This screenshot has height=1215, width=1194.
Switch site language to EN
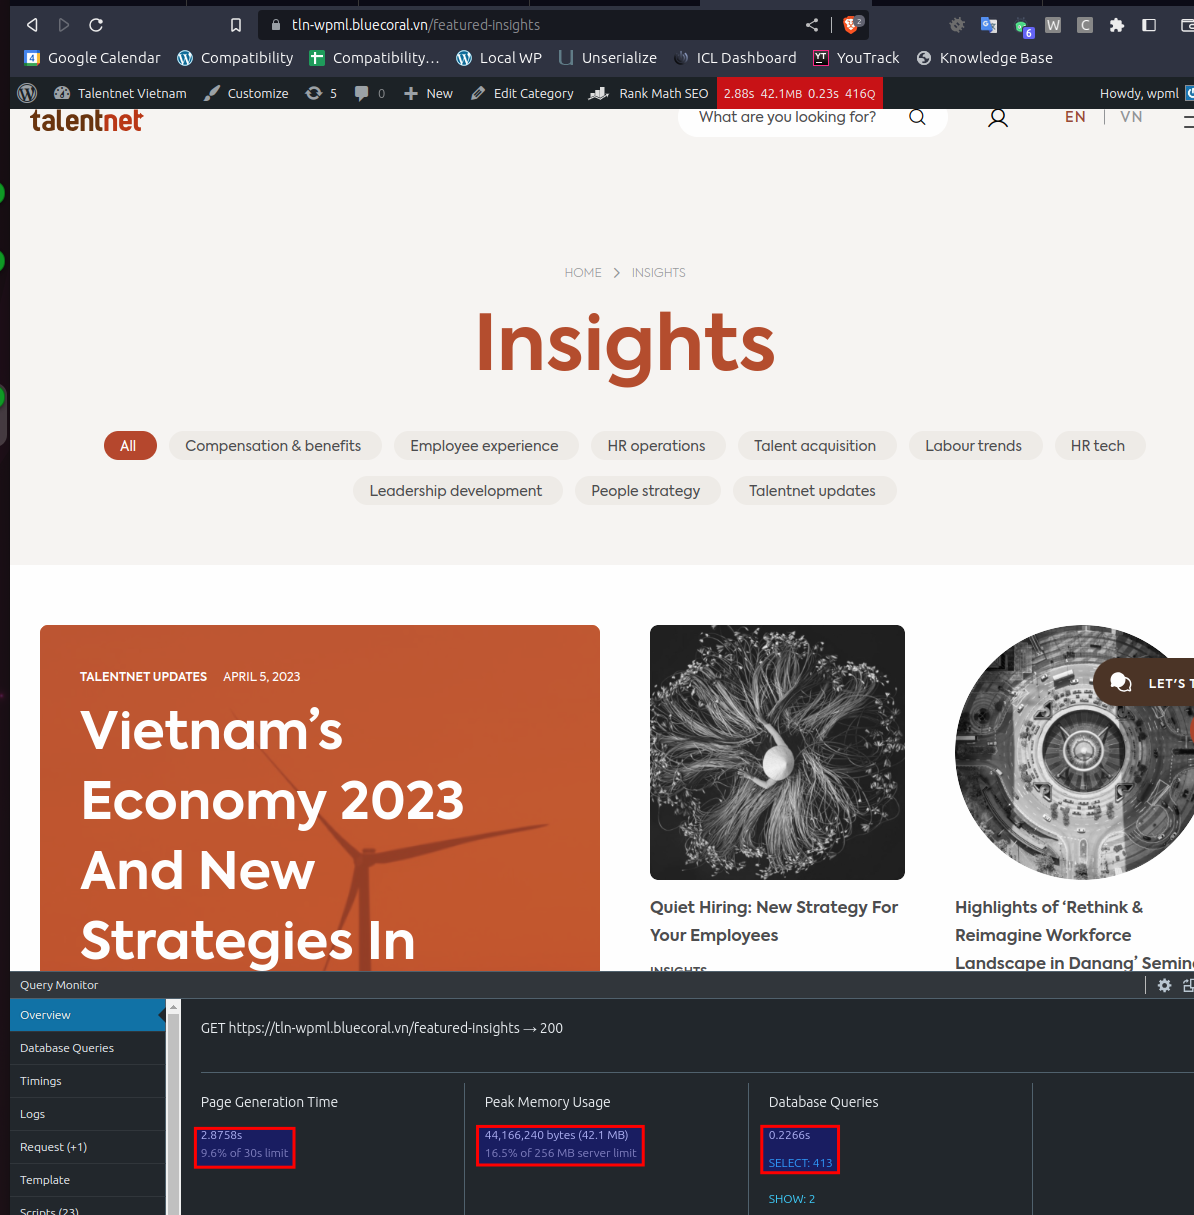(1075, 117)
